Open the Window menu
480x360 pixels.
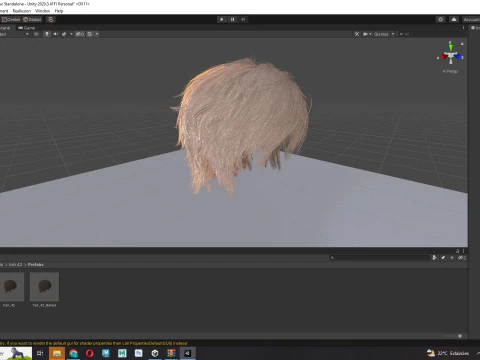click(x=42, y=11)
